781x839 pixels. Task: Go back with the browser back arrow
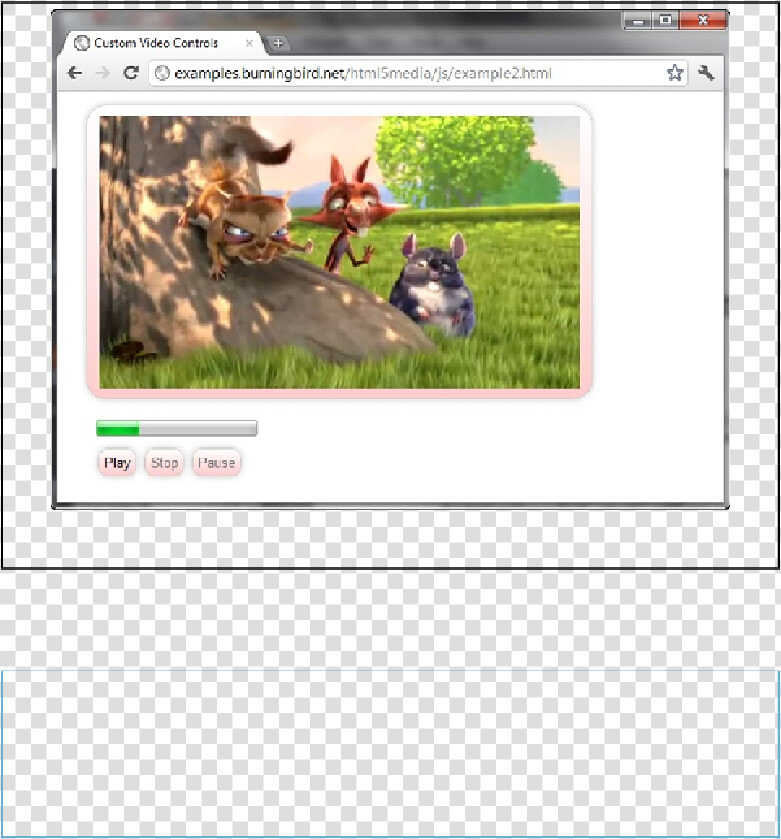tap(75, 73)
